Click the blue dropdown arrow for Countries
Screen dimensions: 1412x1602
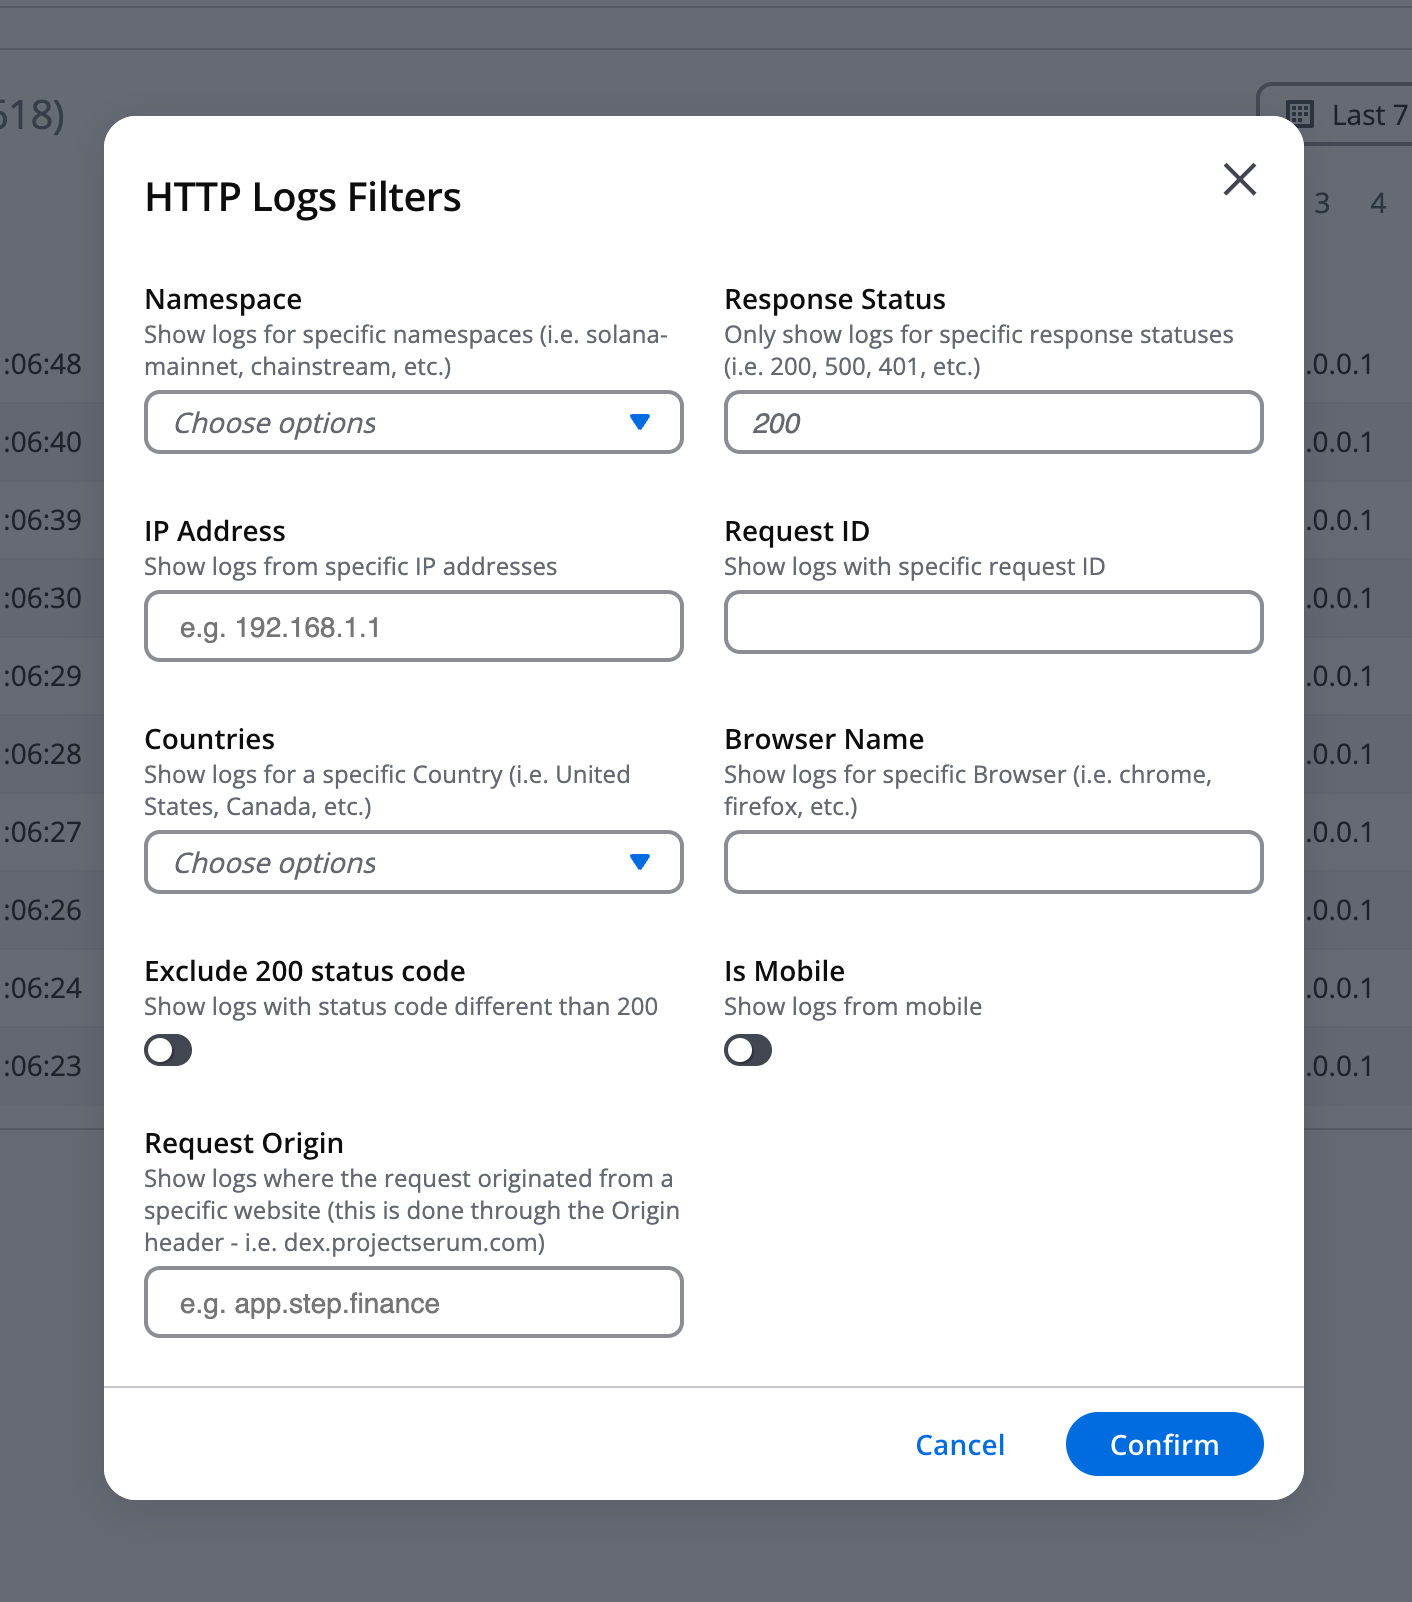[x=641, y=861]
